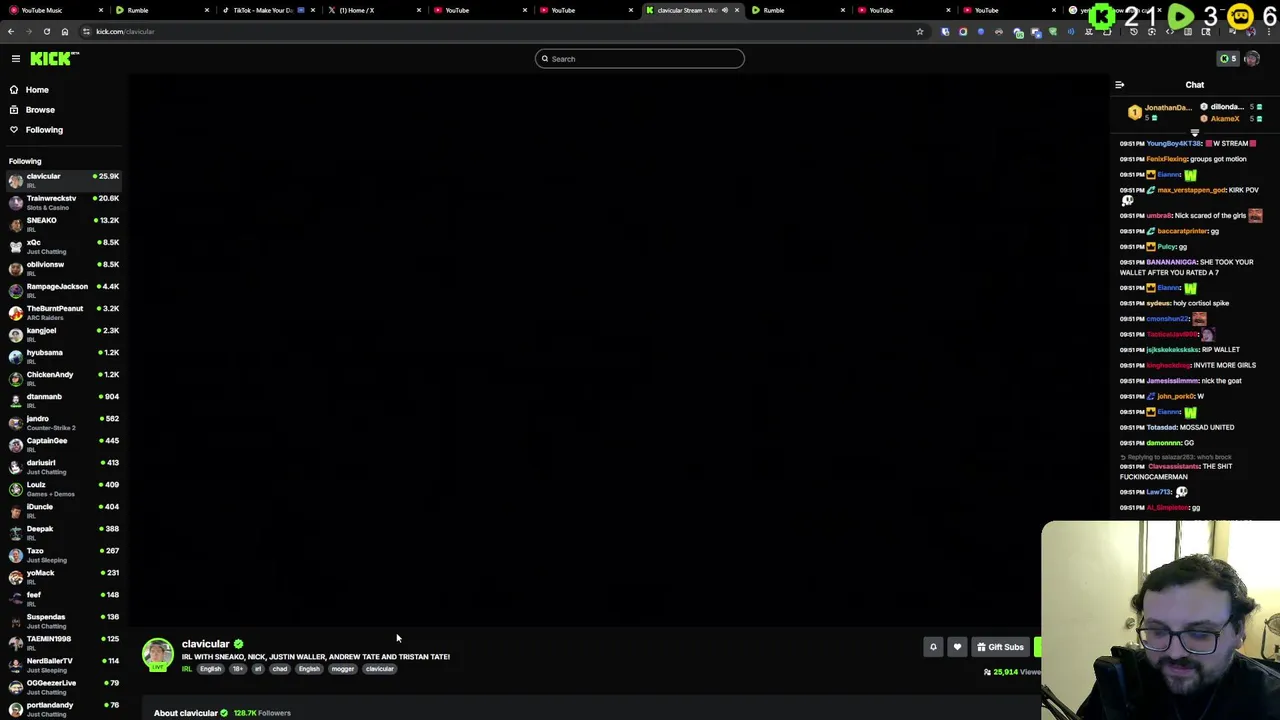Image resolution: width=1280 pixels, height=720 pixels.
Task: Click max_verstappen_god username in chat
Action: coord(1190,190)
